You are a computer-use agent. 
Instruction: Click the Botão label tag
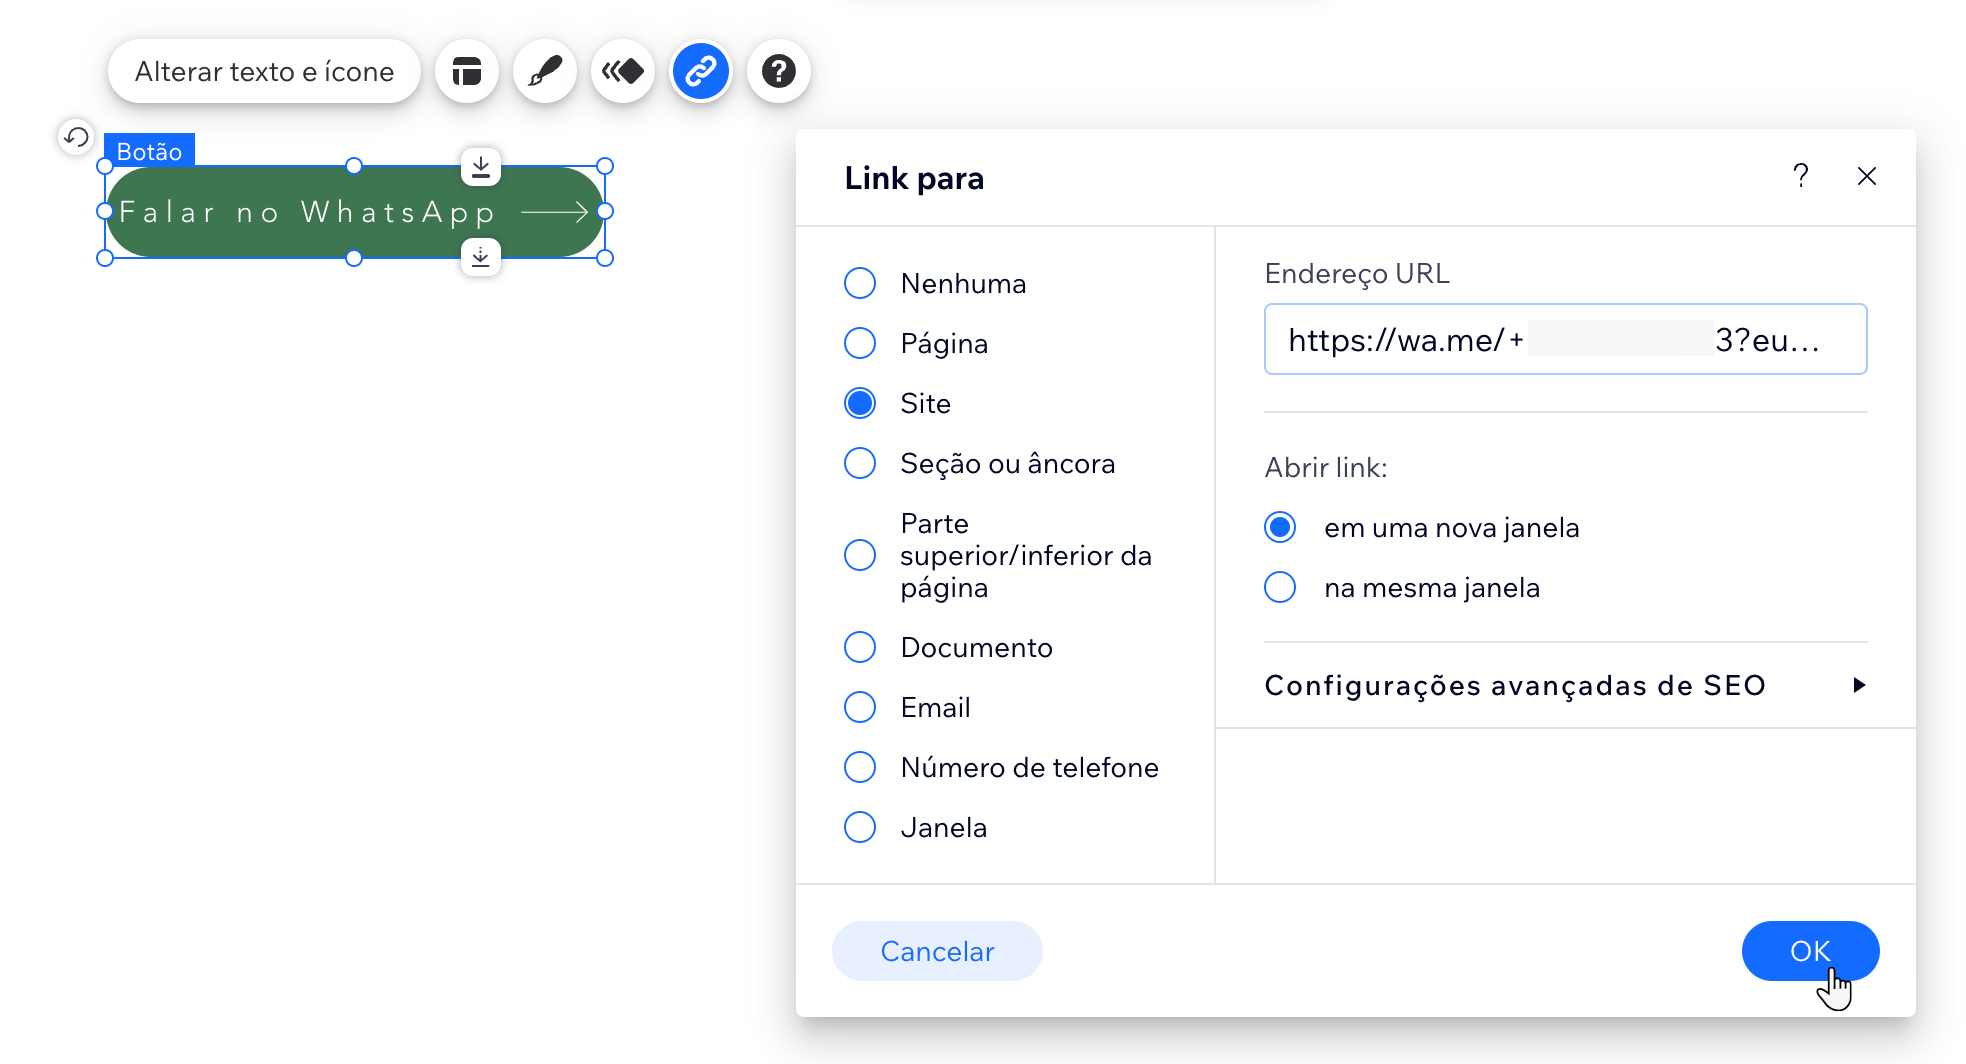click(x=149, y=151)
